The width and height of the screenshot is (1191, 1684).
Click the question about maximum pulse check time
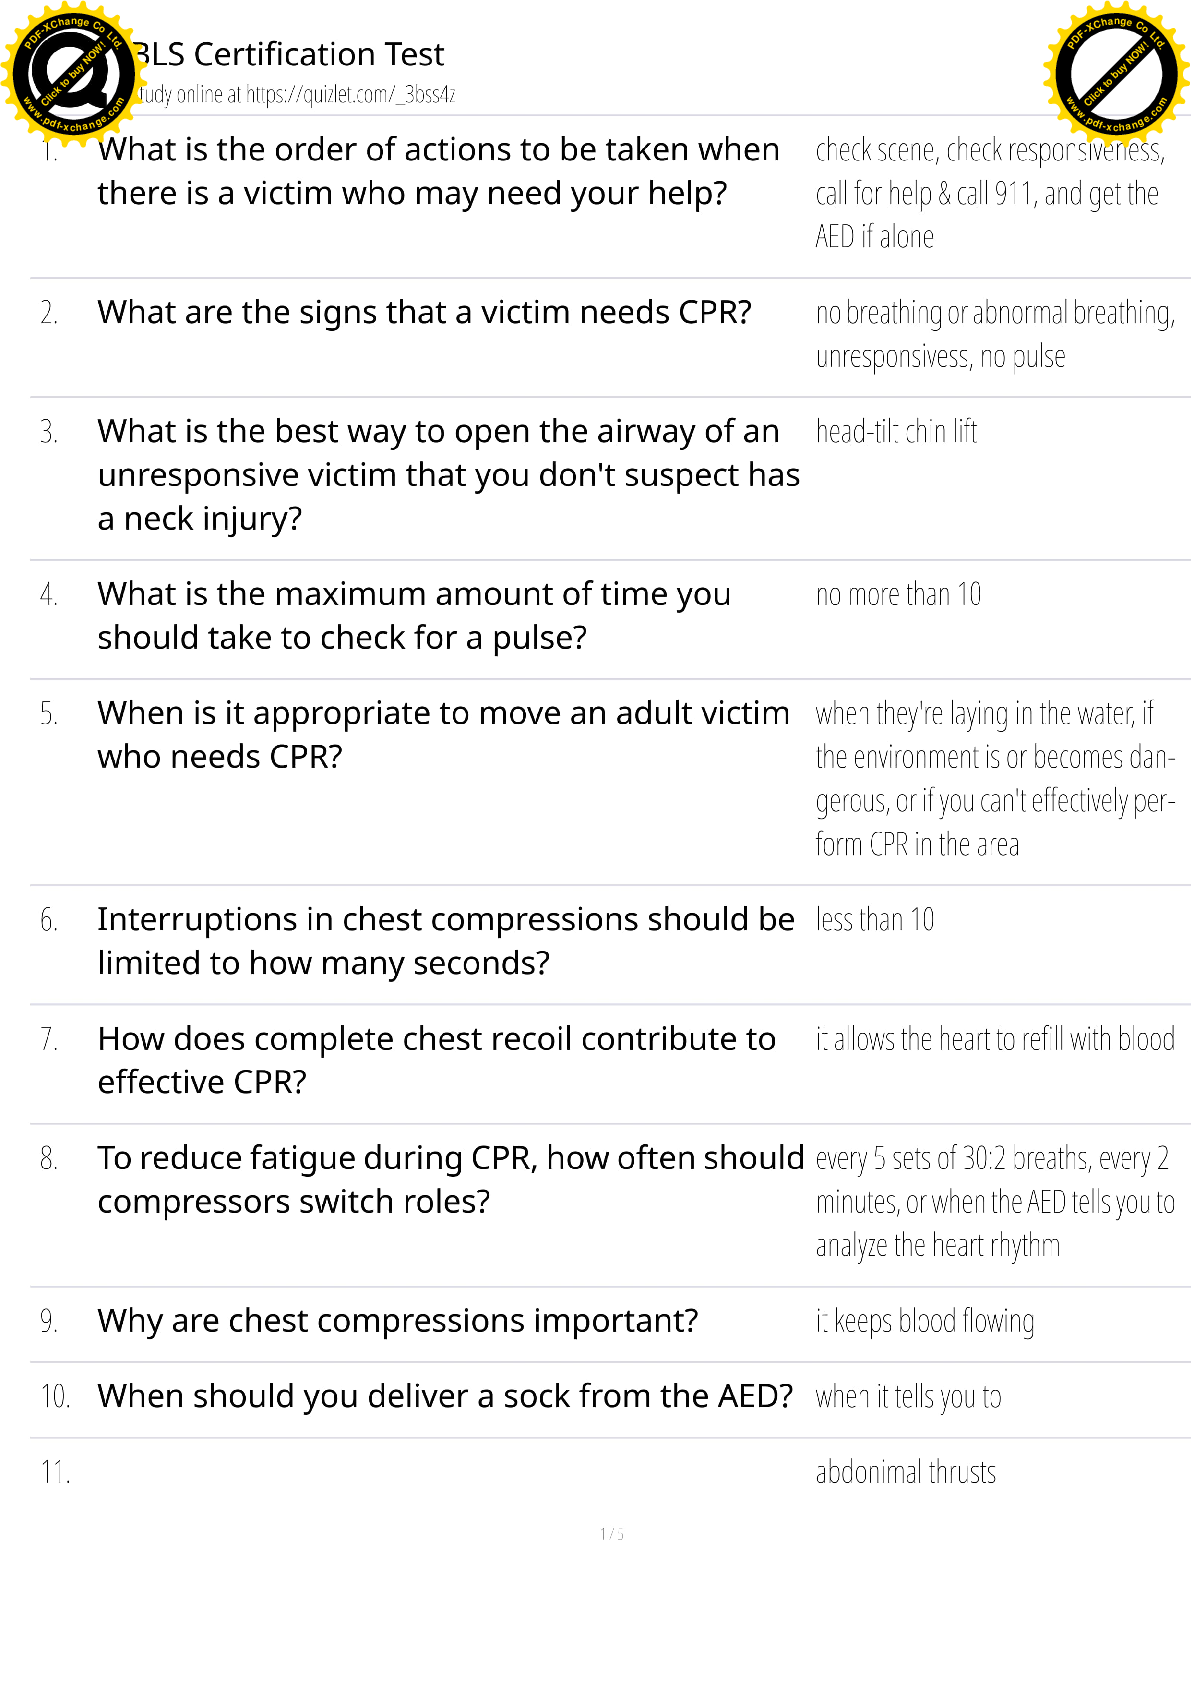coord(414,616)
